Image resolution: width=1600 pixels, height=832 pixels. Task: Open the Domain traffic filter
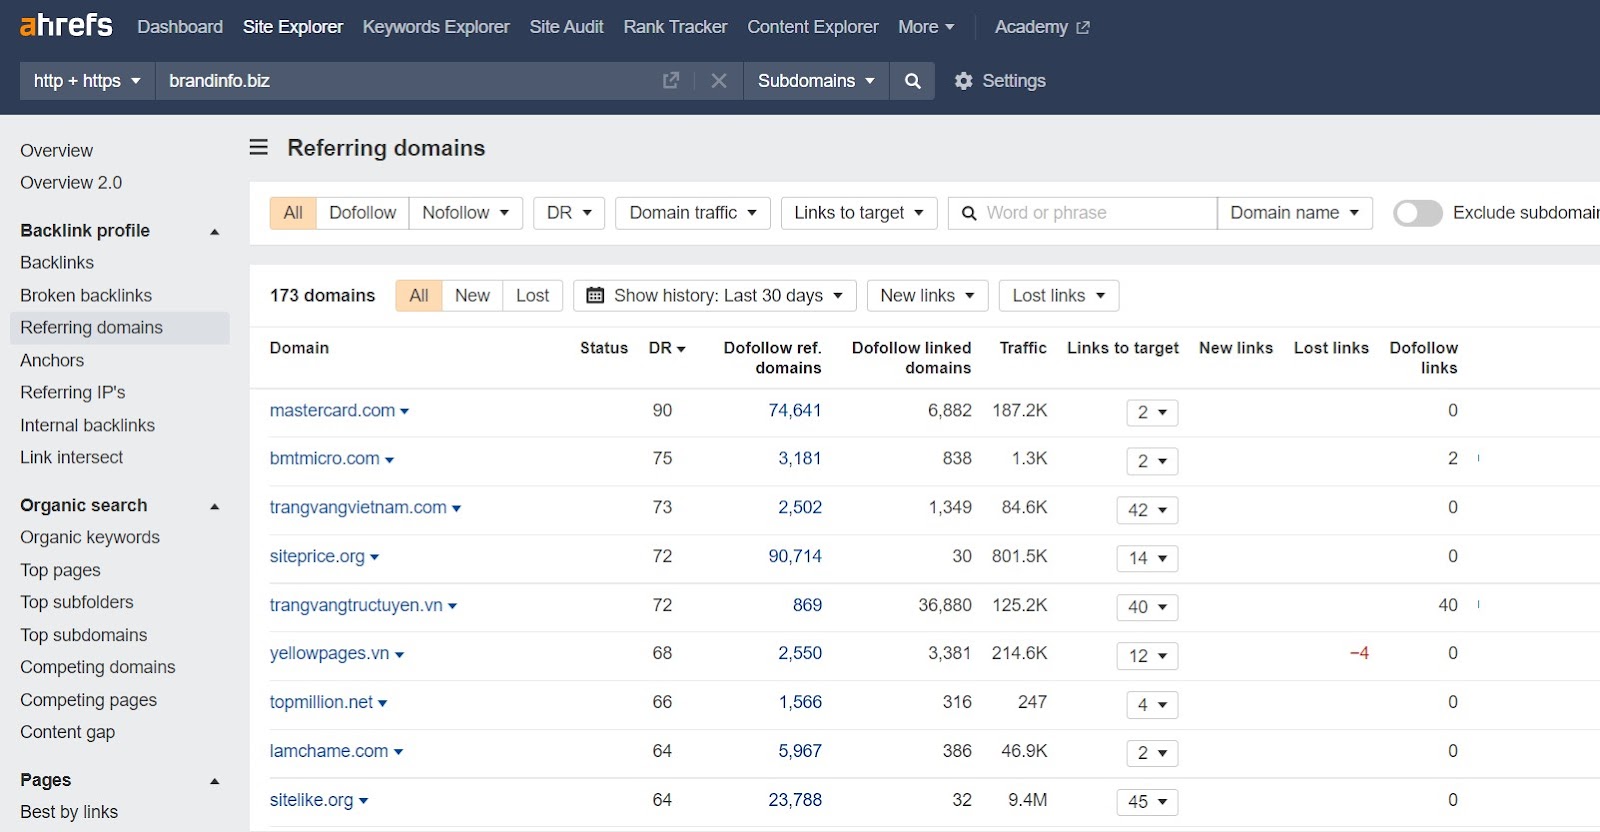click(693, 213)
